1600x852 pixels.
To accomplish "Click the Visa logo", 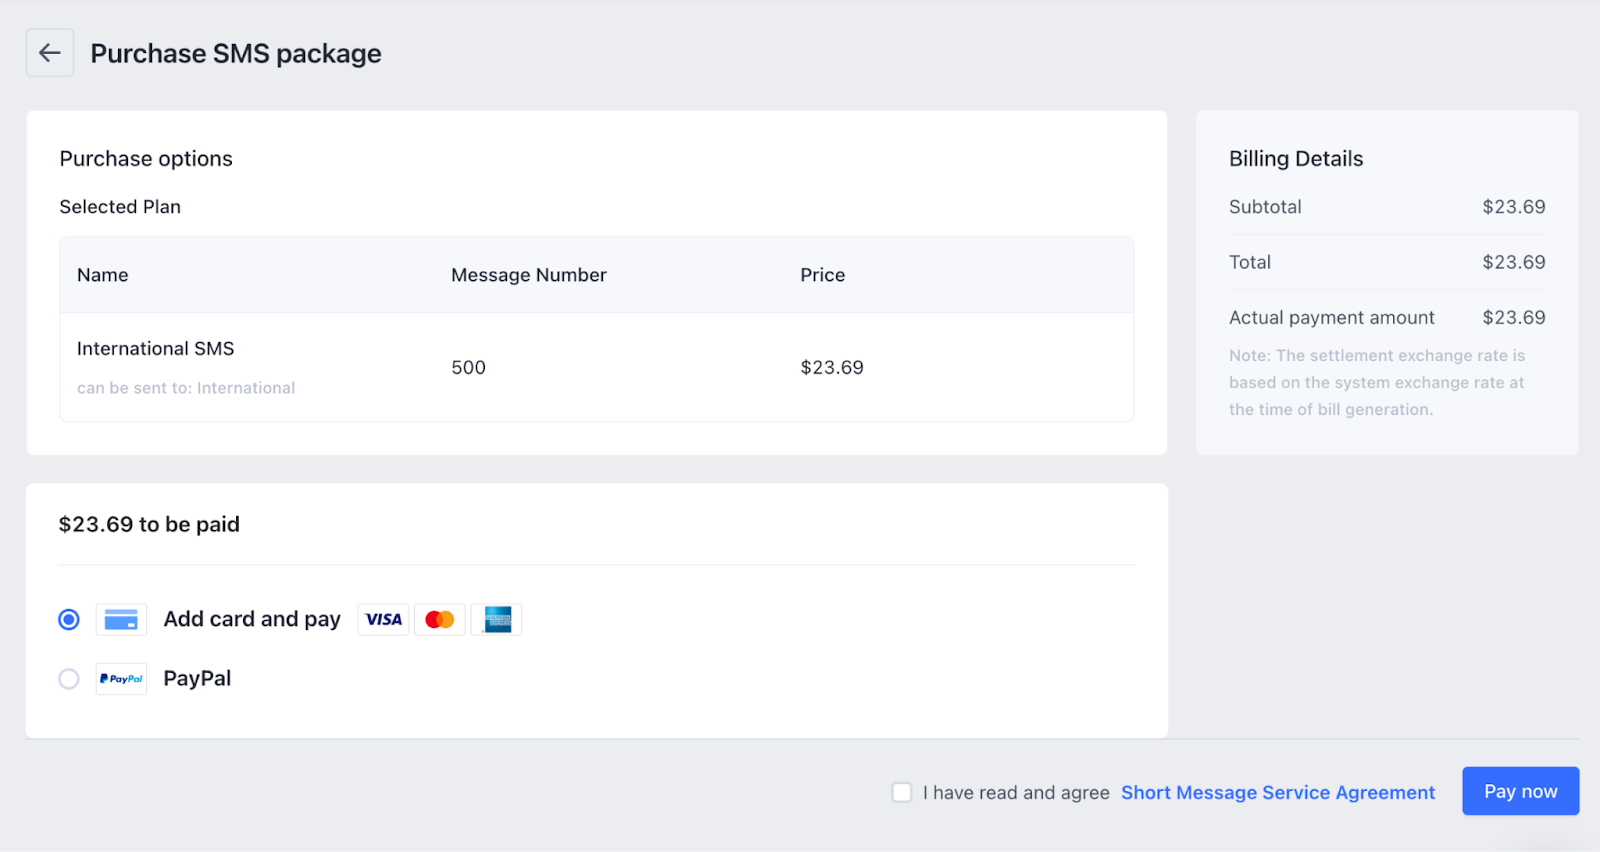I will point(383,620).
